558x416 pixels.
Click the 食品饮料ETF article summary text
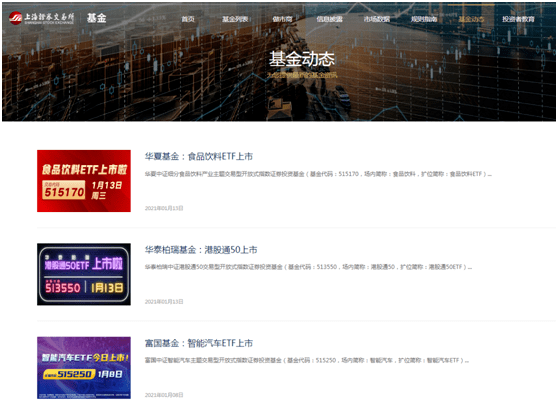pos(318,174)
